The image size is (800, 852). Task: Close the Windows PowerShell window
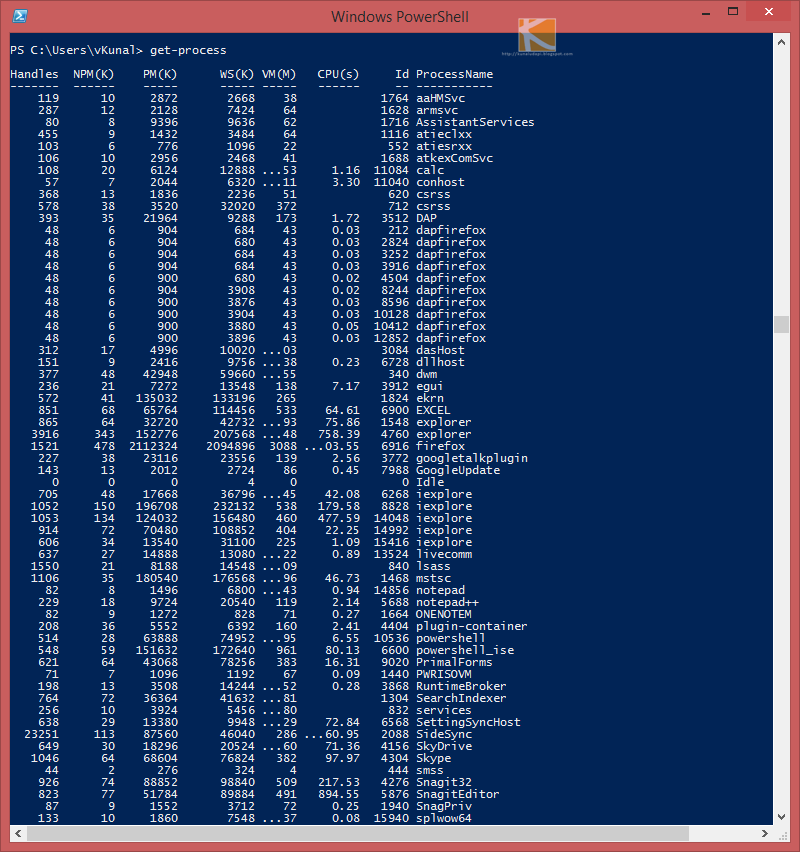click(x=768, y=12)
